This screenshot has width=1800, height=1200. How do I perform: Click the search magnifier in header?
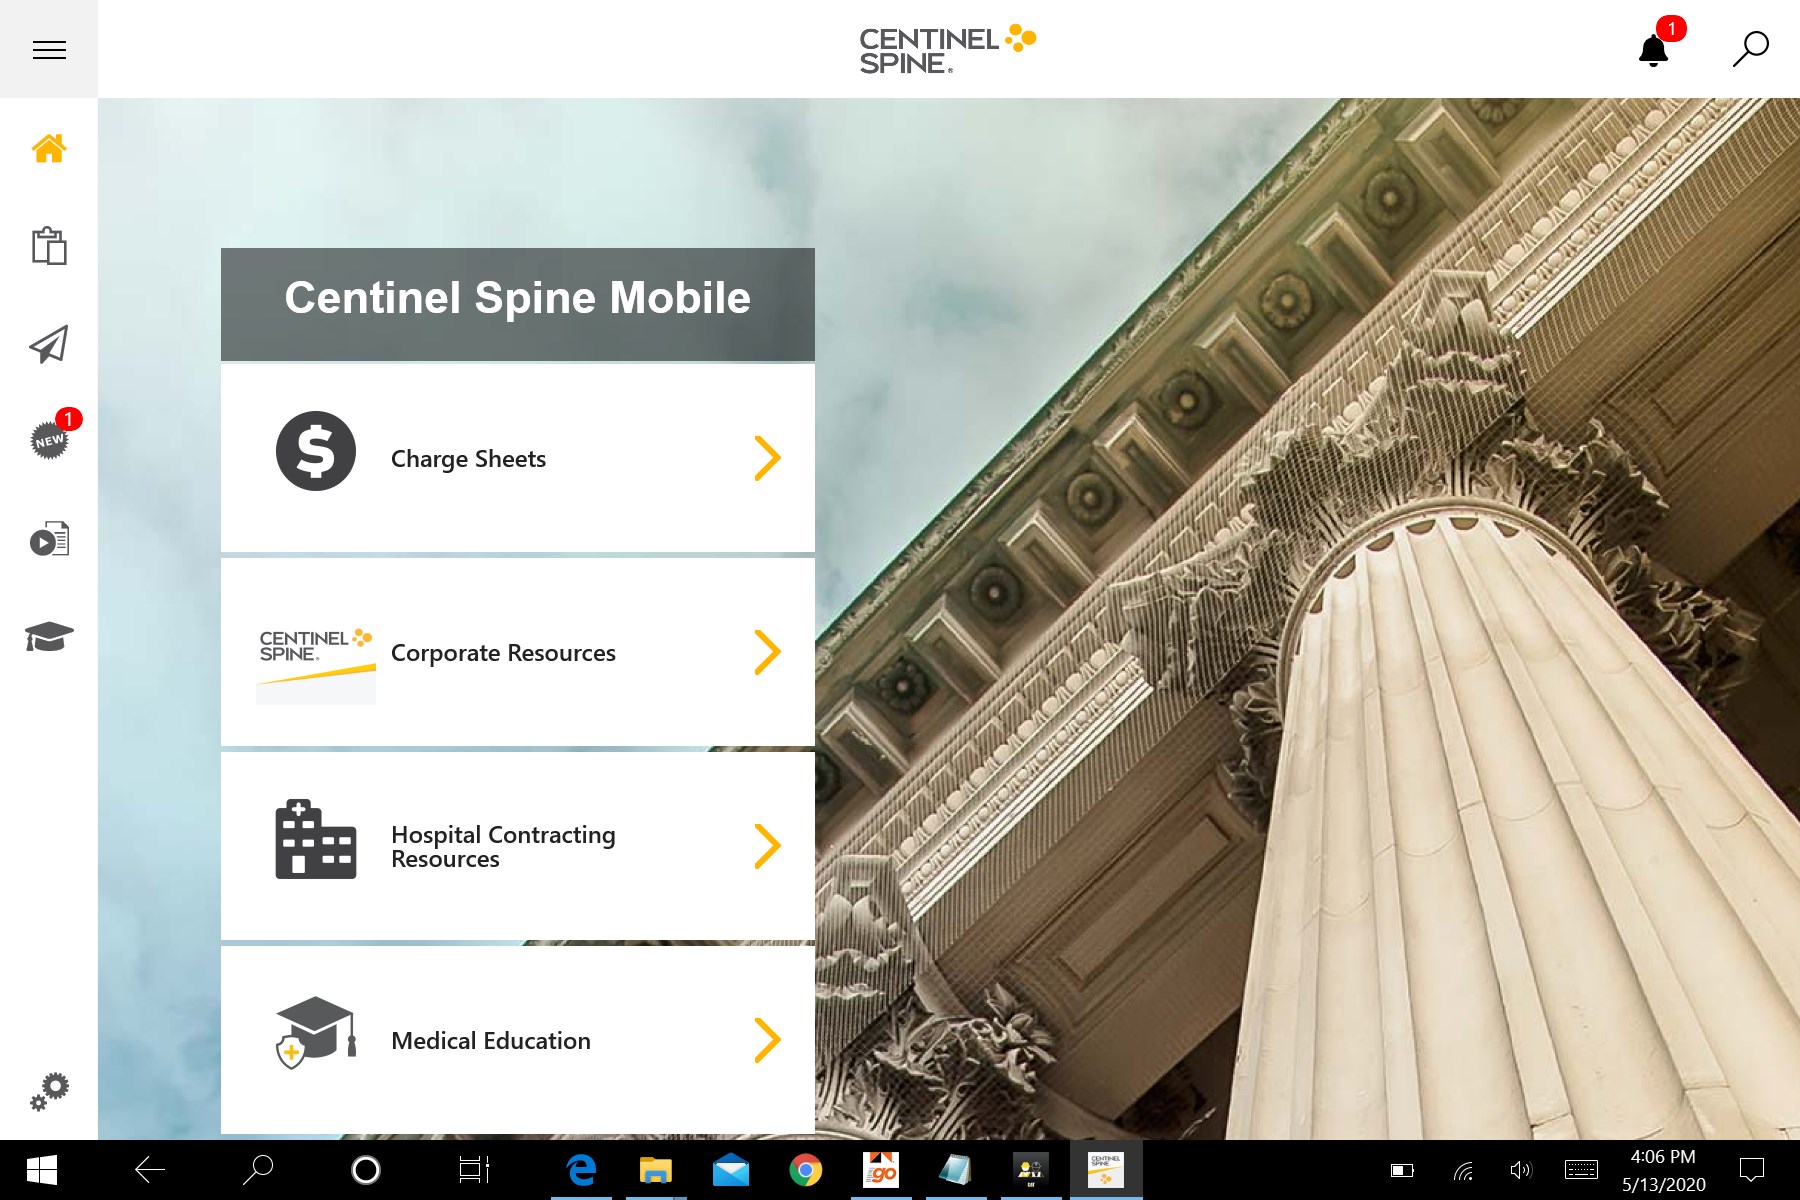pos(1750,49)
